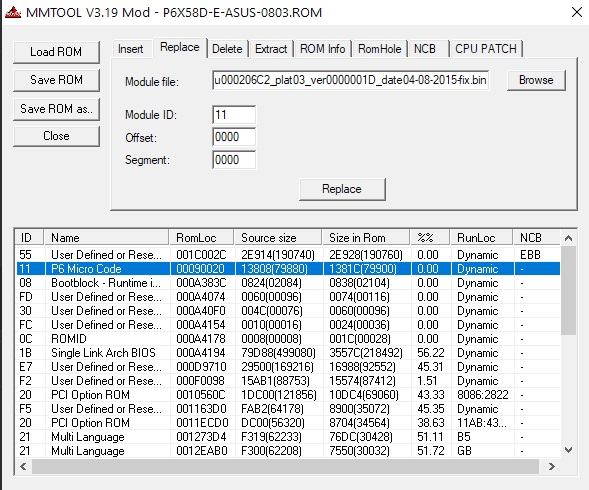Switch to the Insert tab
589x490 pixels.
(131, 49)
